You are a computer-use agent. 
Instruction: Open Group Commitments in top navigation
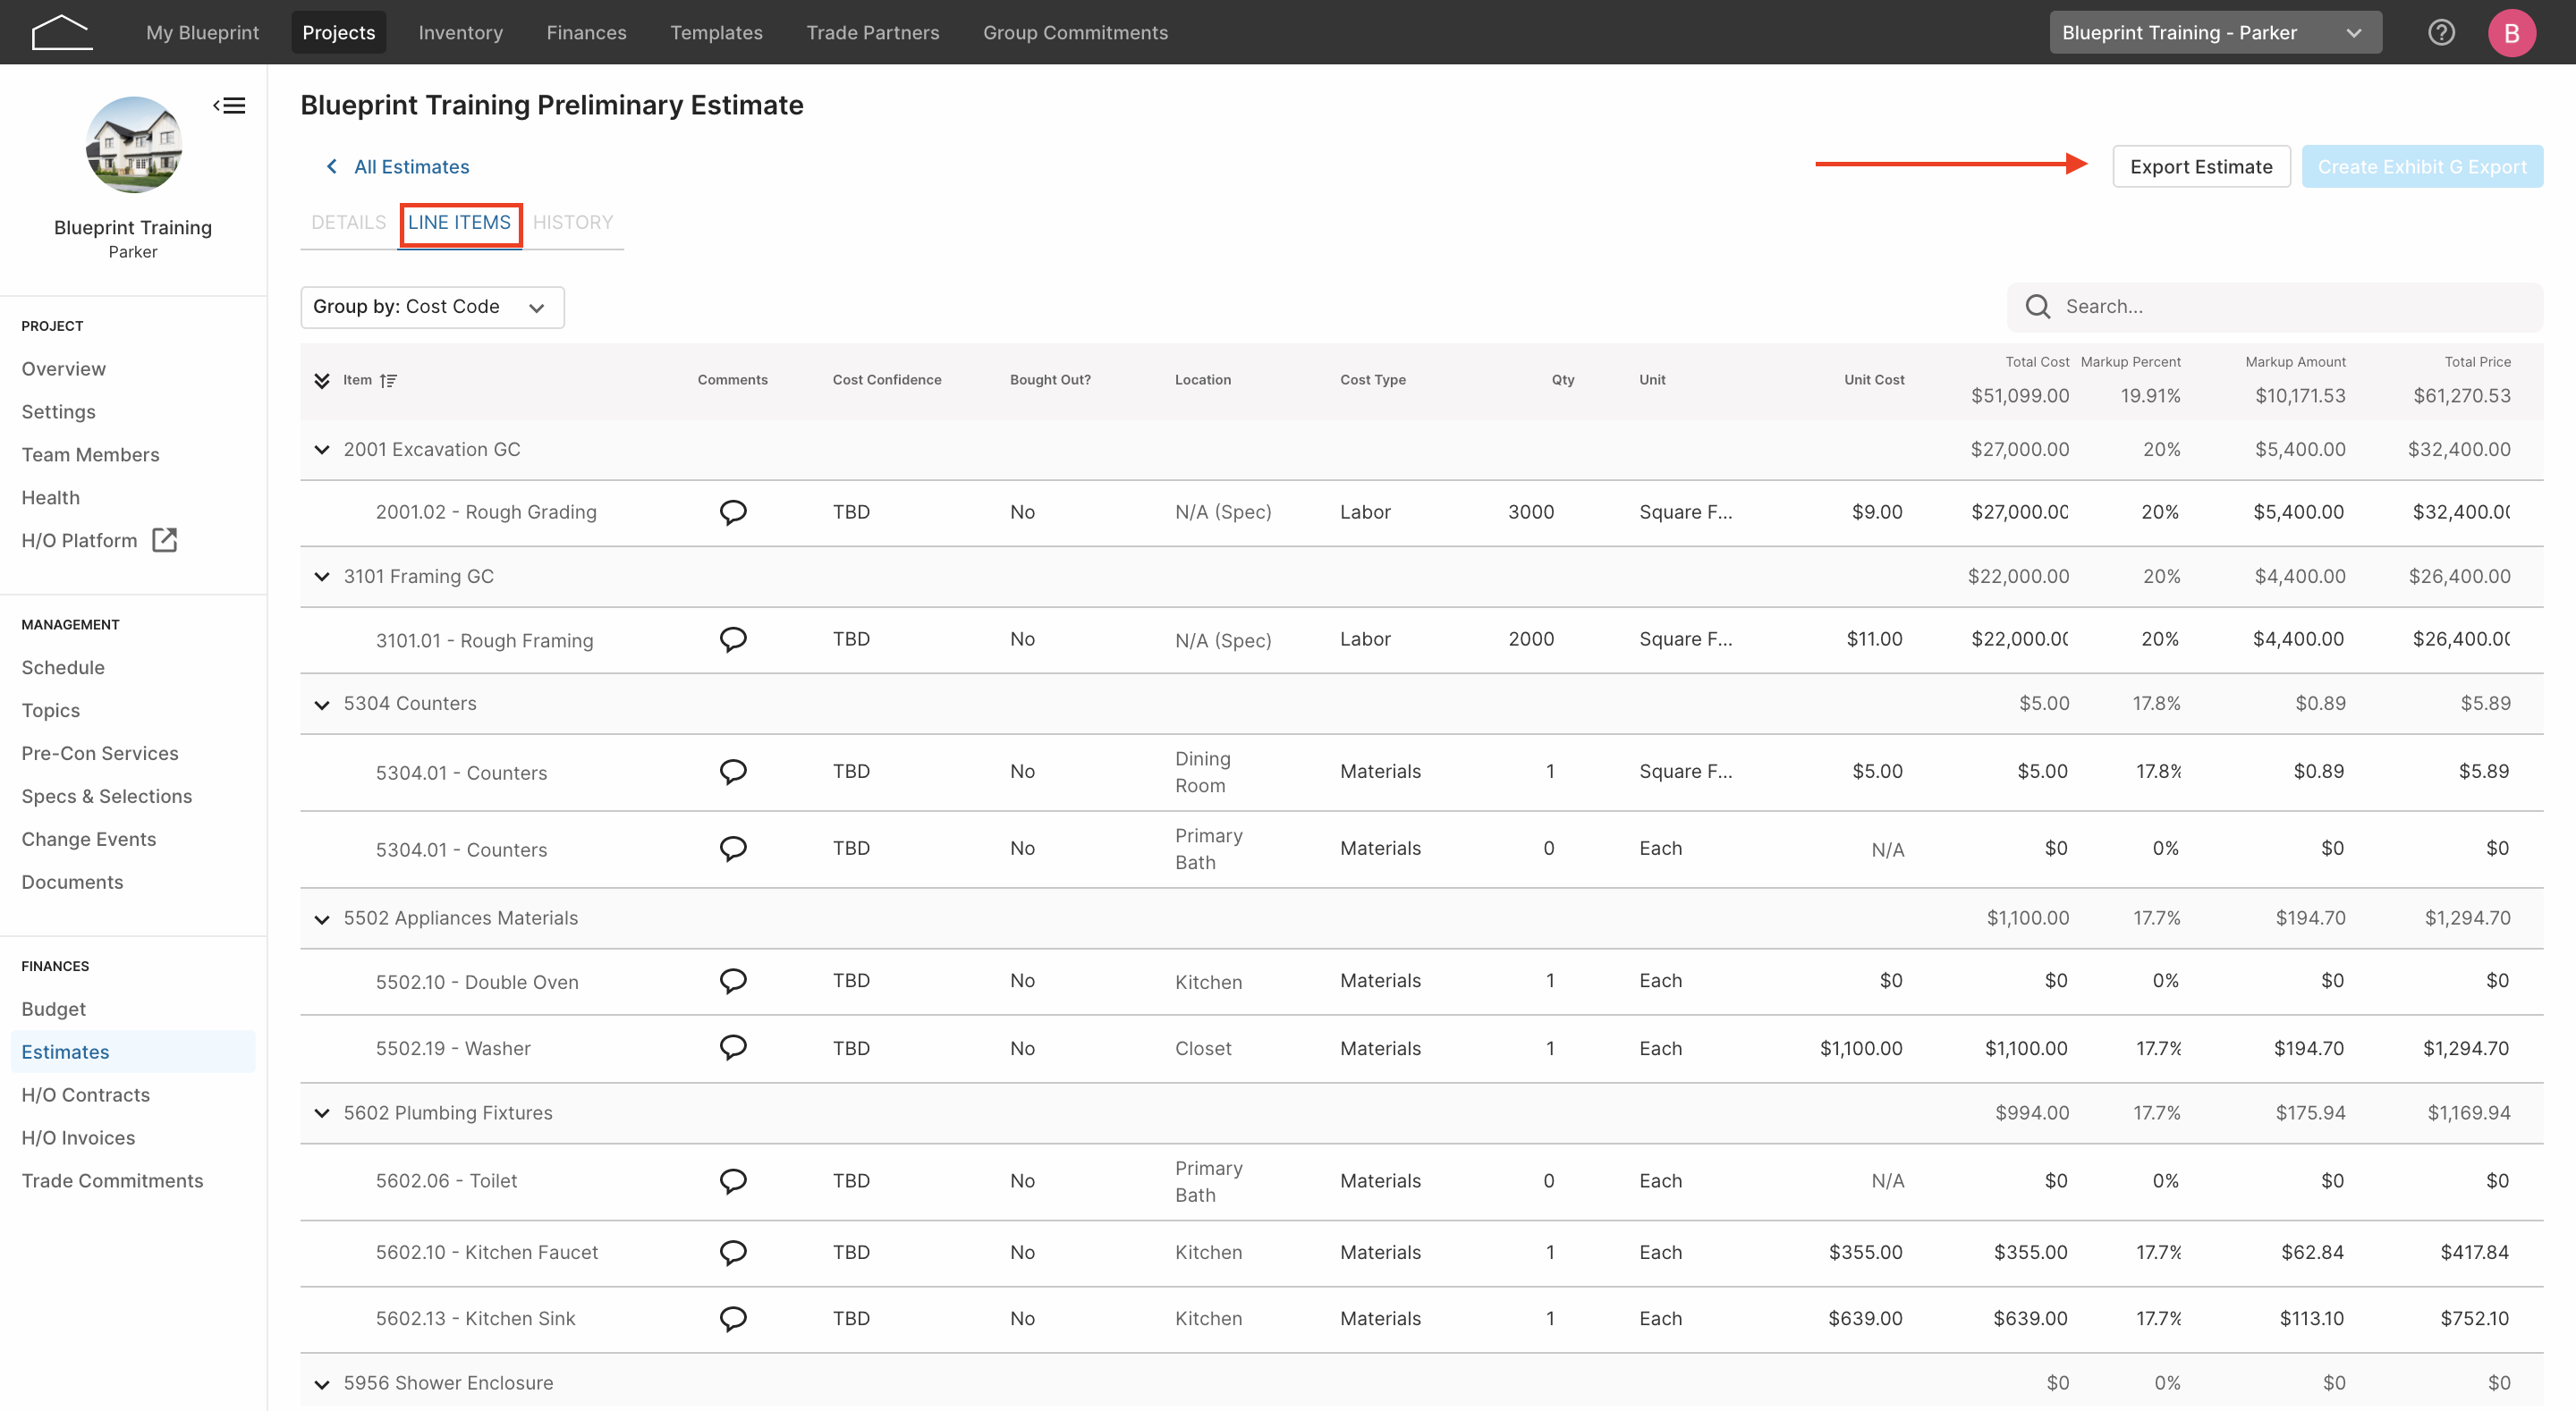click(1075, 32)
